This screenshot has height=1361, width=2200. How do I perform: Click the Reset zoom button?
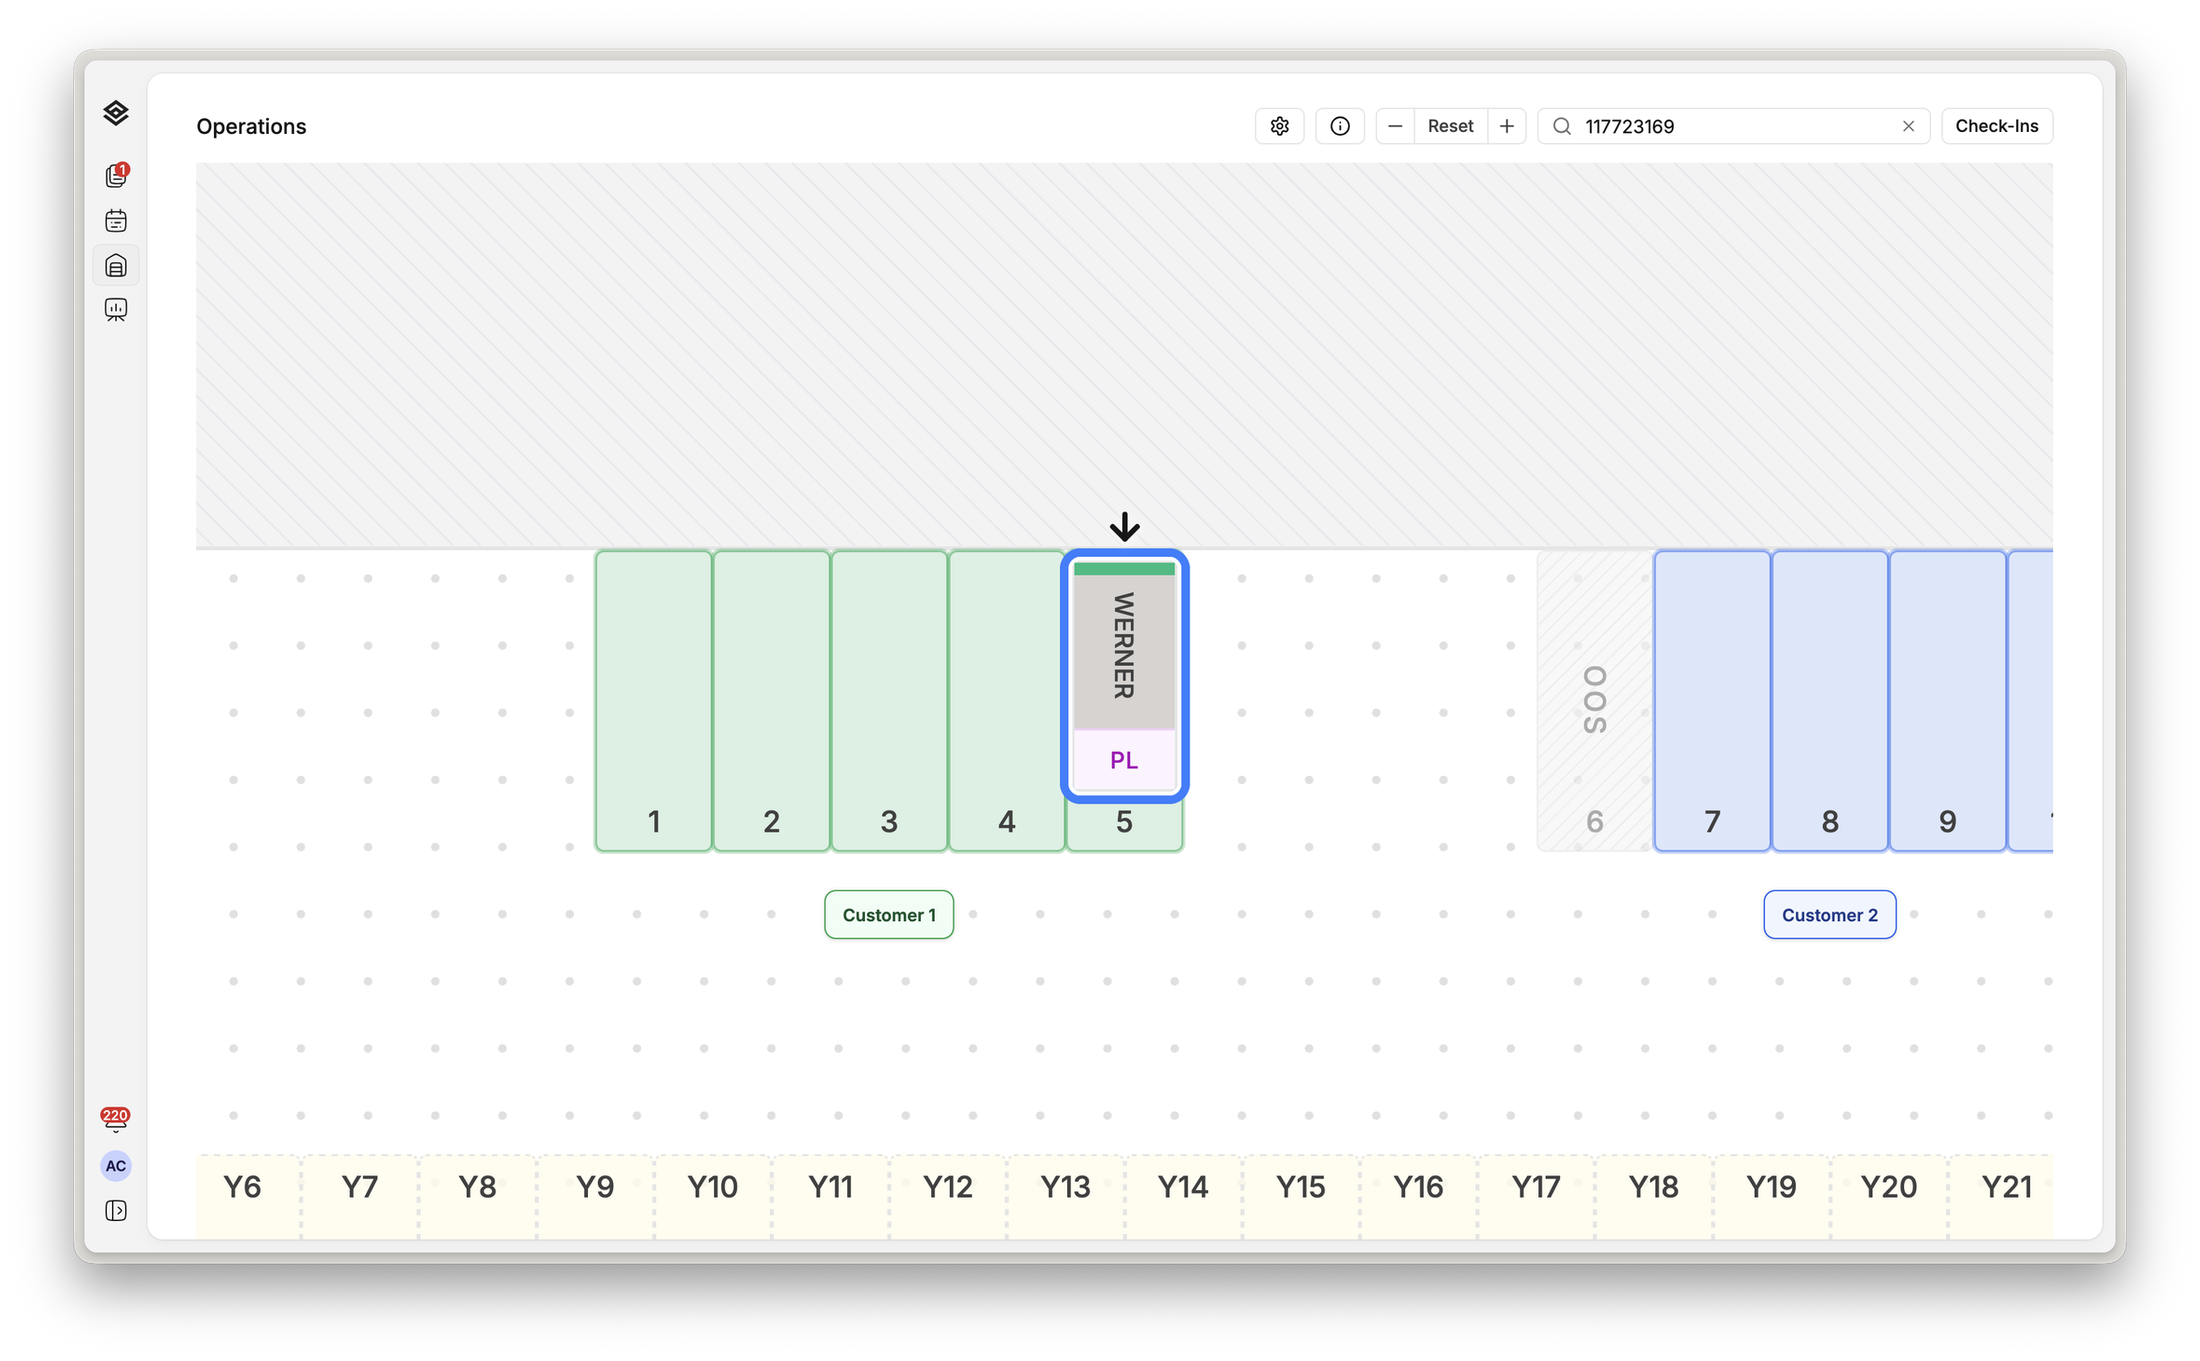click(x=1450, y=126)
